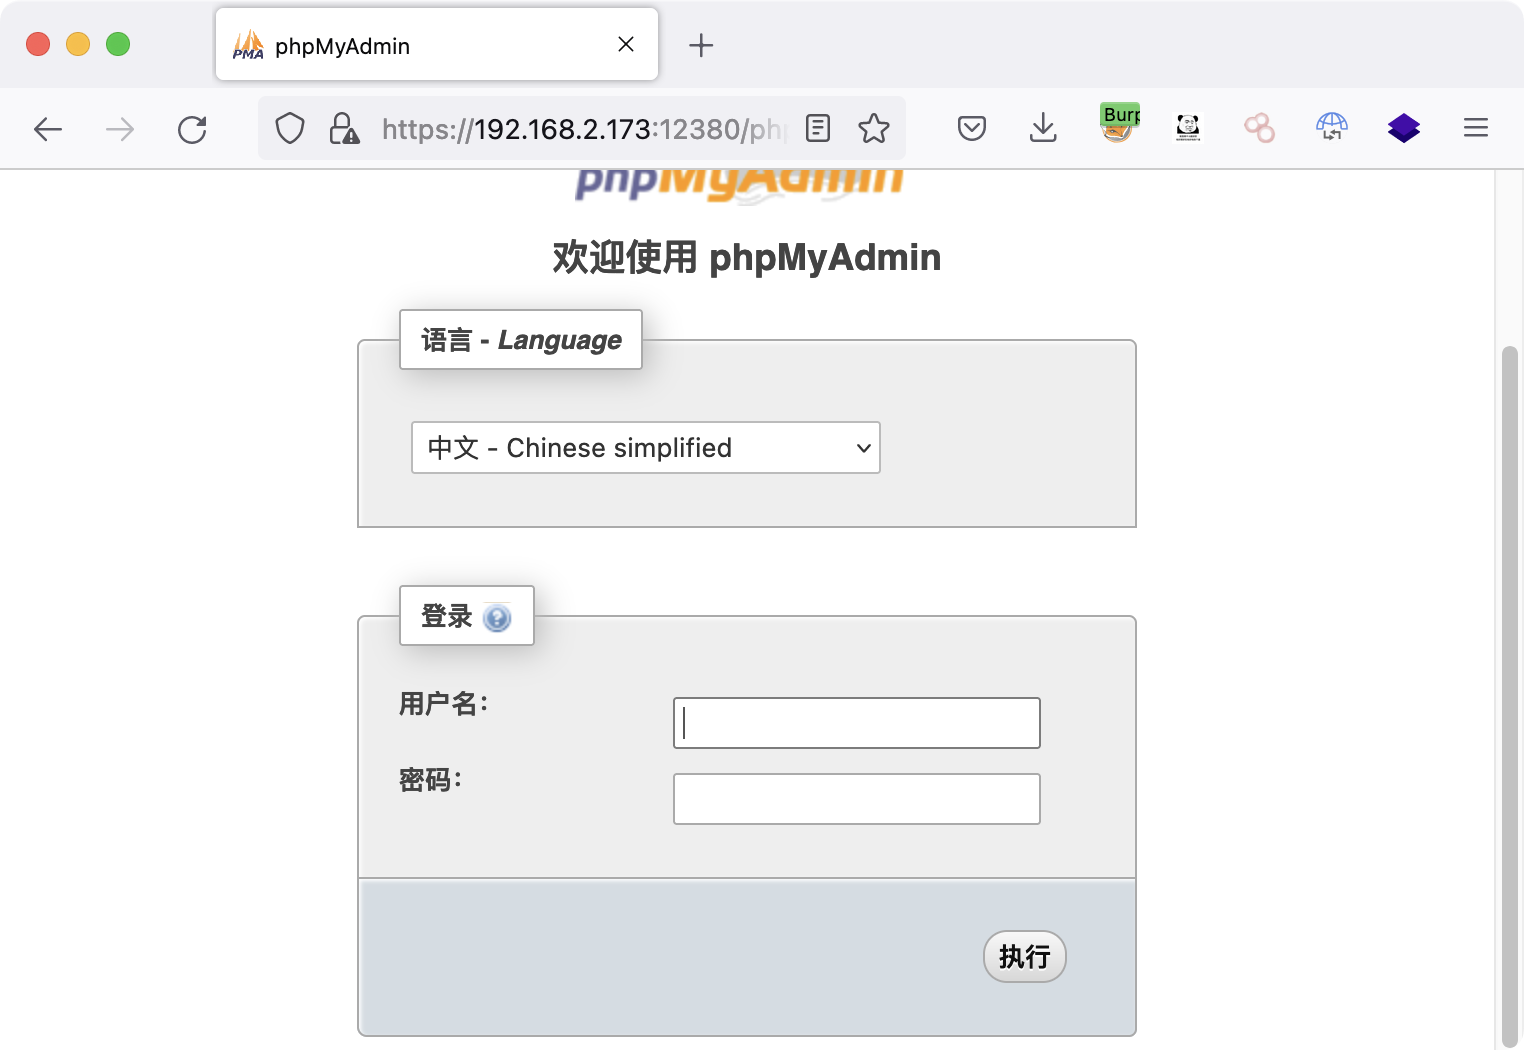The width and height of the screenshot is (1524, 1050).
Task: Reload the current page
Action: tap(192, 129)
